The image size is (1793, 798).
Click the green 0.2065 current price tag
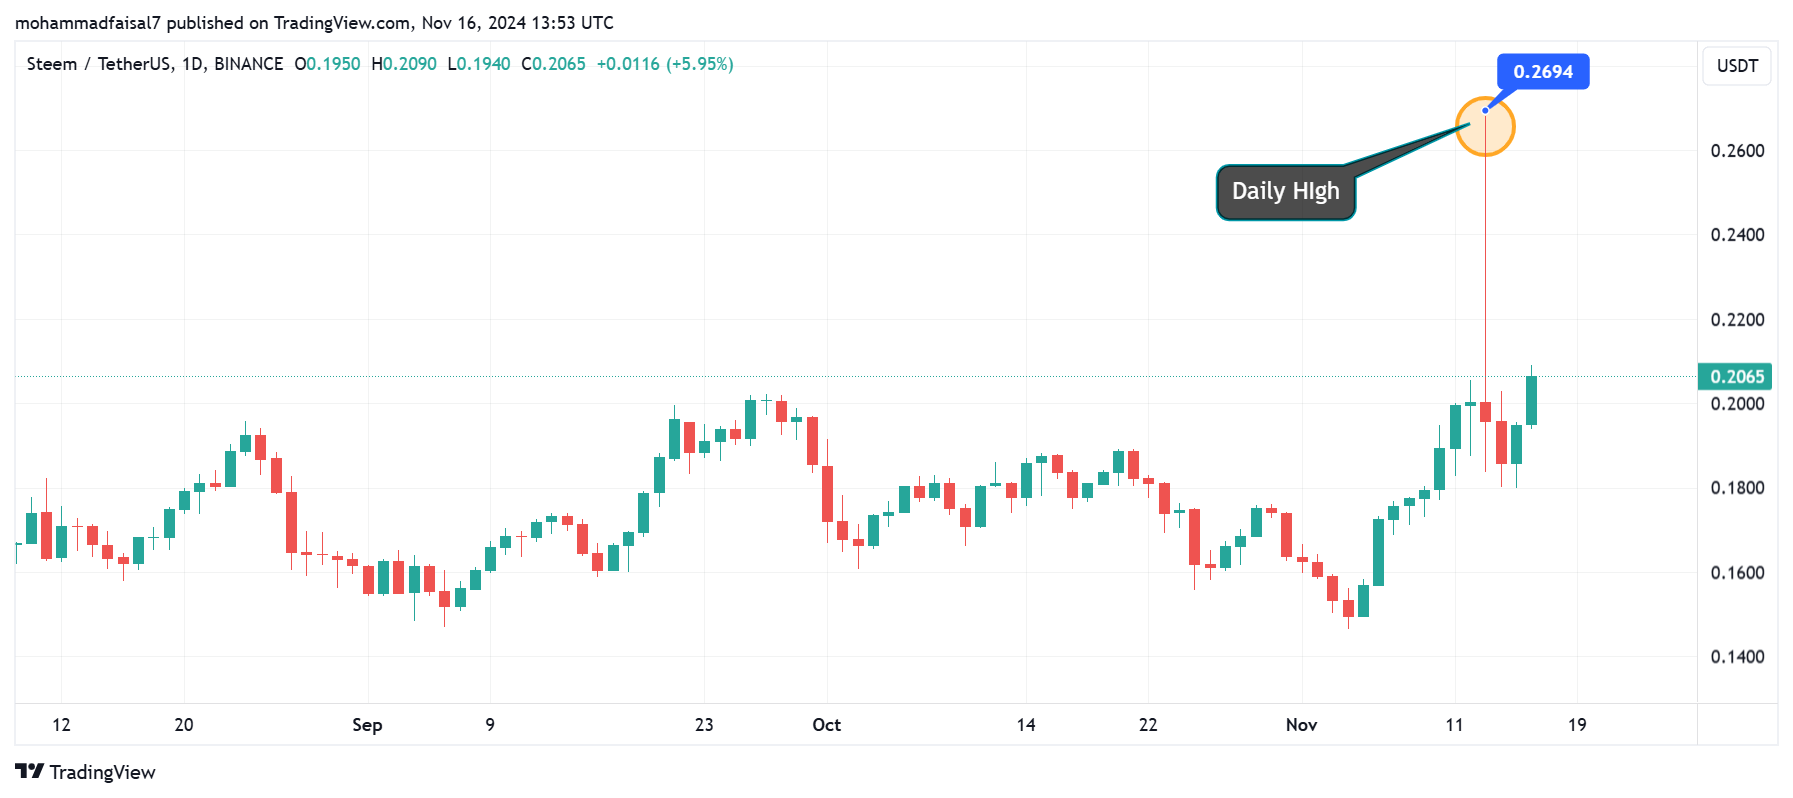click(1735, 377)
